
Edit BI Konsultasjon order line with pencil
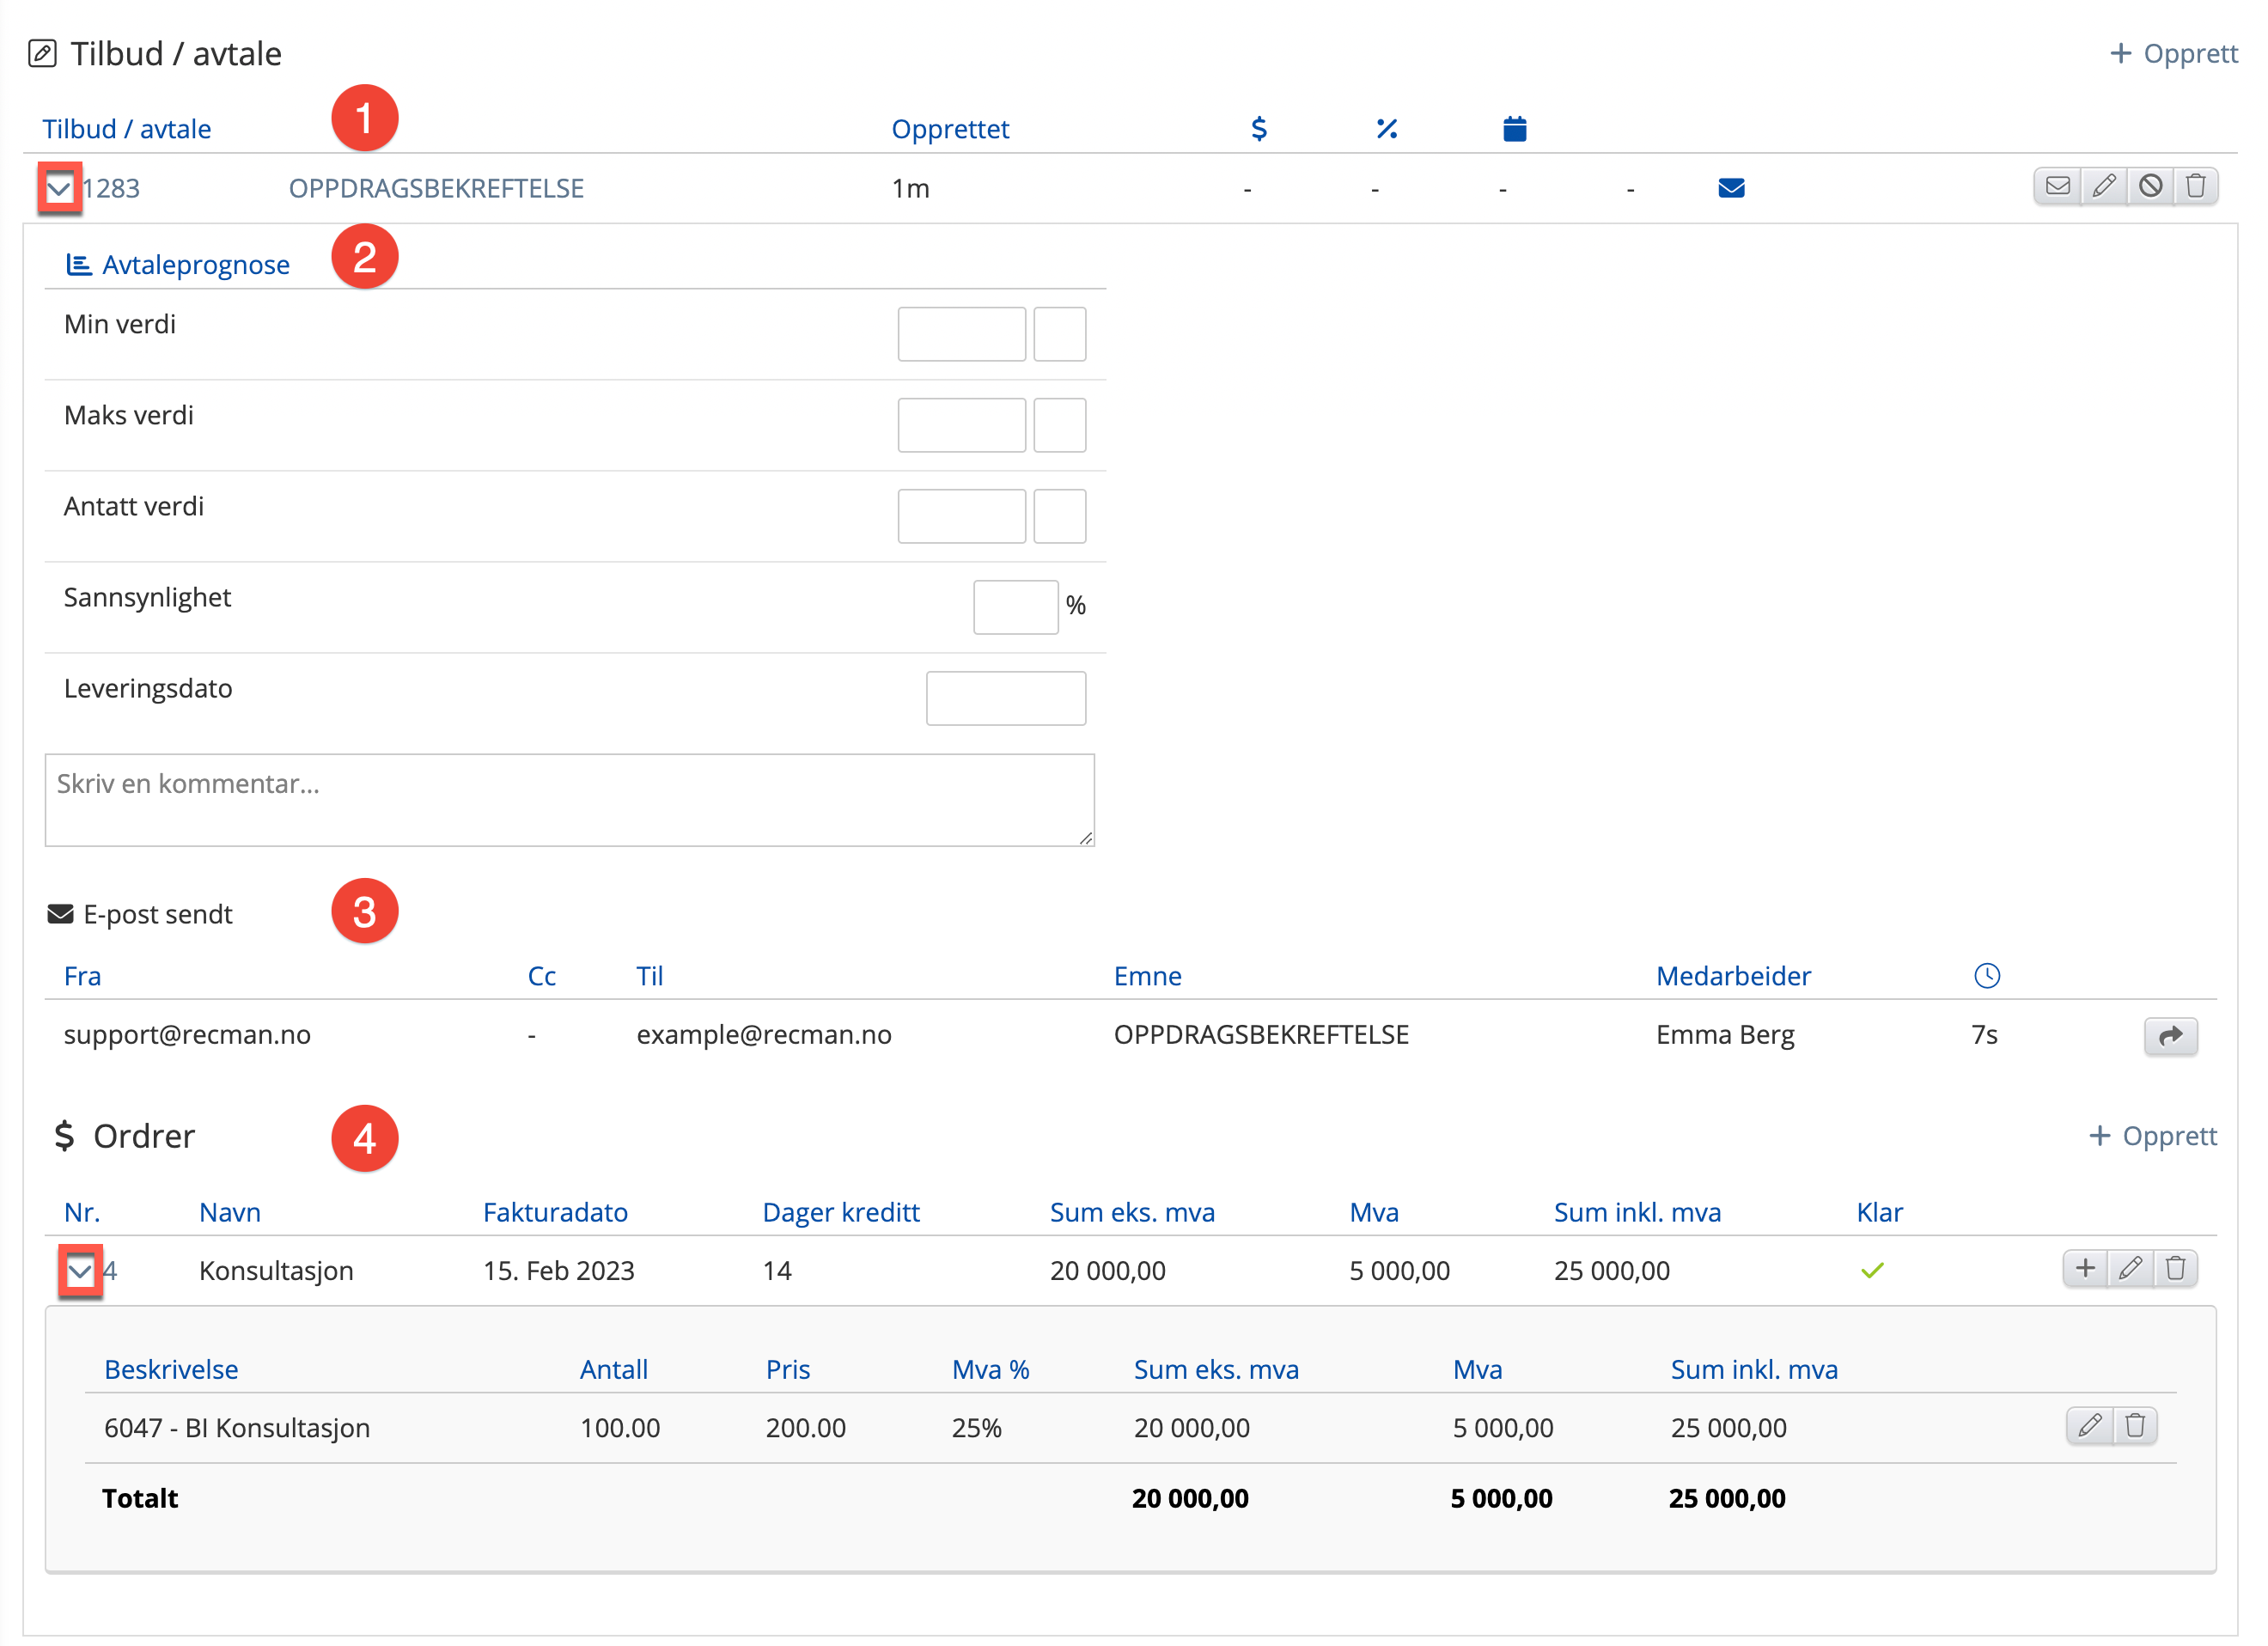pos(2089,1425)
